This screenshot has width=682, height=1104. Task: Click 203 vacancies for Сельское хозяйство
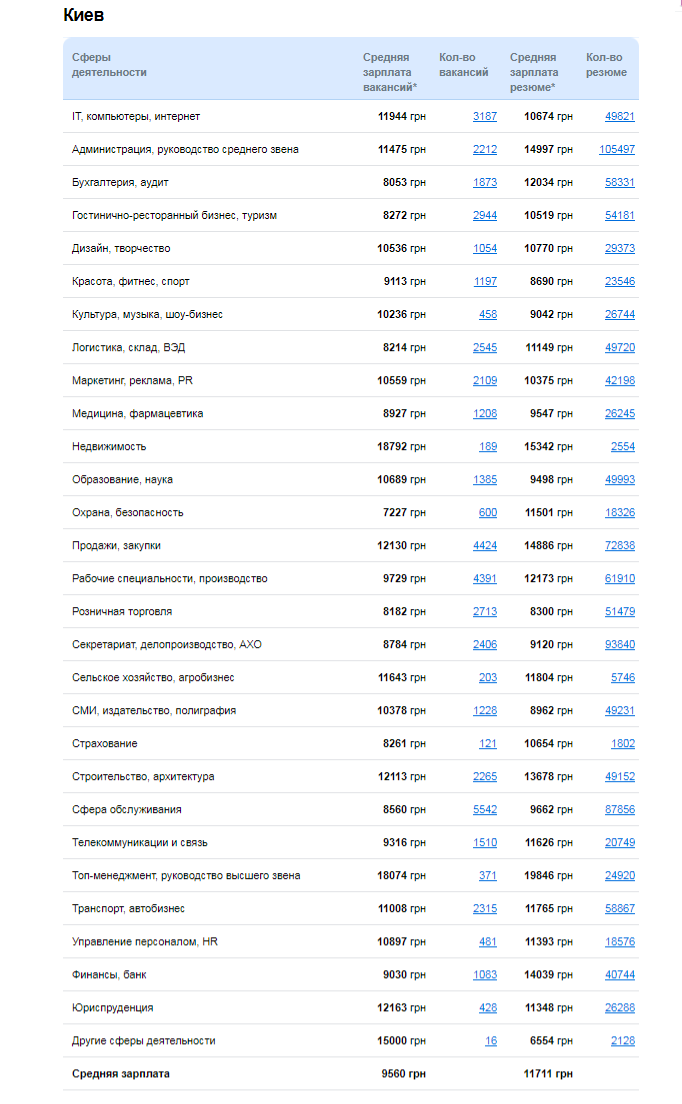click(x=487, y=677)
